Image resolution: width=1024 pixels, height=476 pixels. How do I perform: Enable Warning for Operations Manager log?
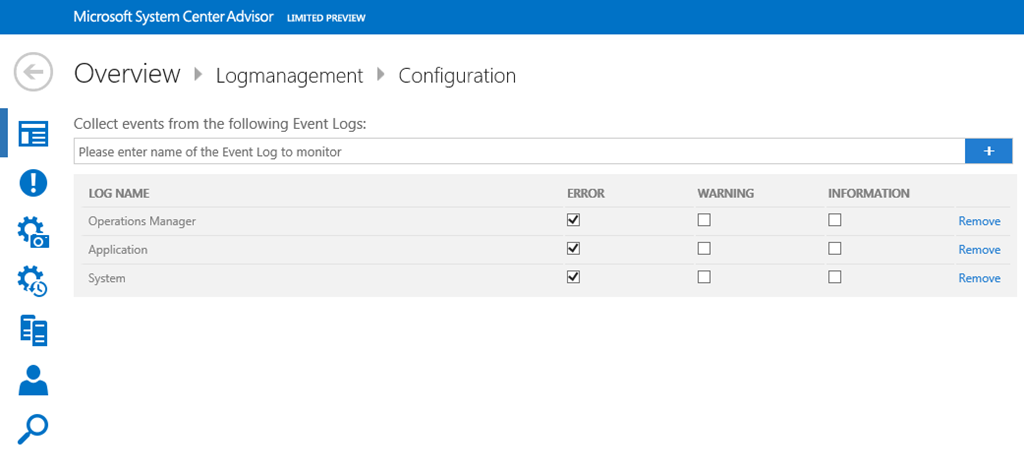[704, 220]
